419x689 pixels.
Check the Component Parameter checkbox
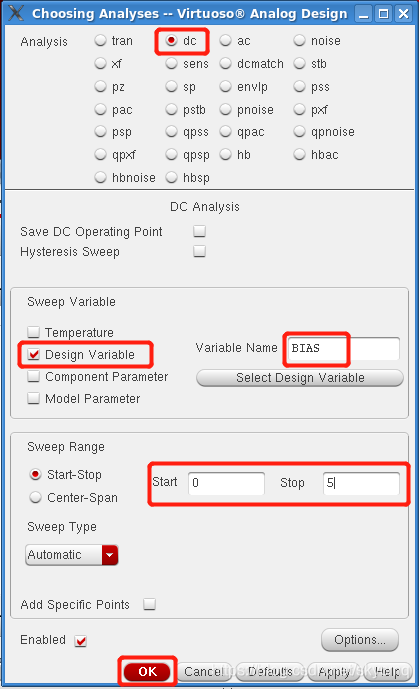(33, 376)
